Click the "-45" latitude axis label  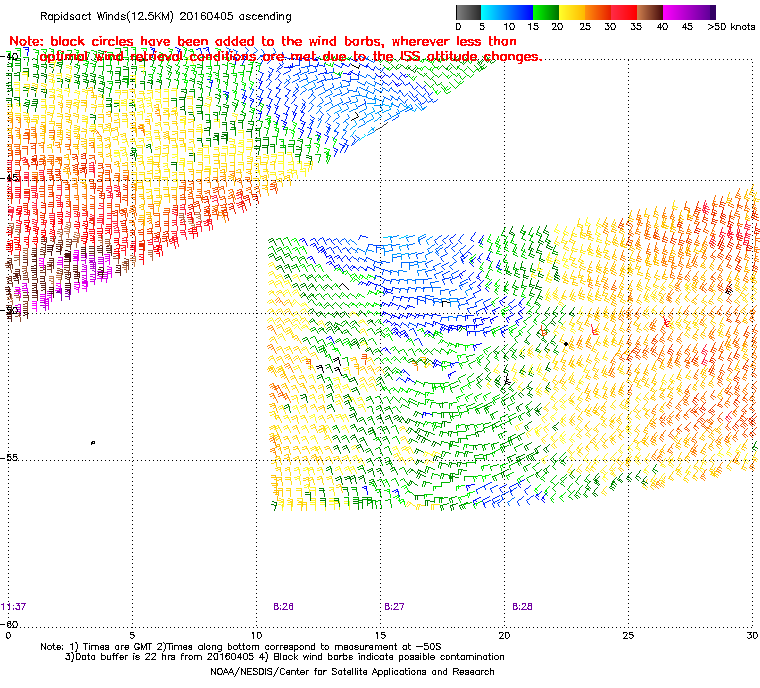[x=10, y=178]
